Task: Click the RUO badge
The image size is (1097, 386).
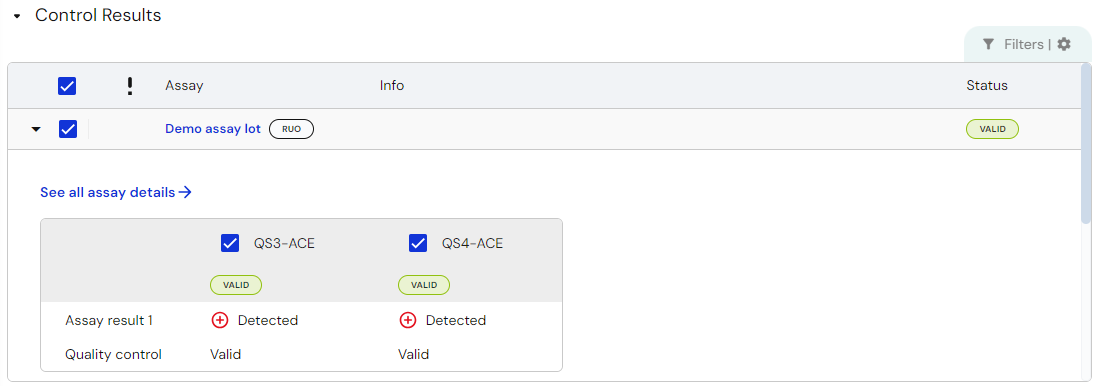Action: (291, 129)
